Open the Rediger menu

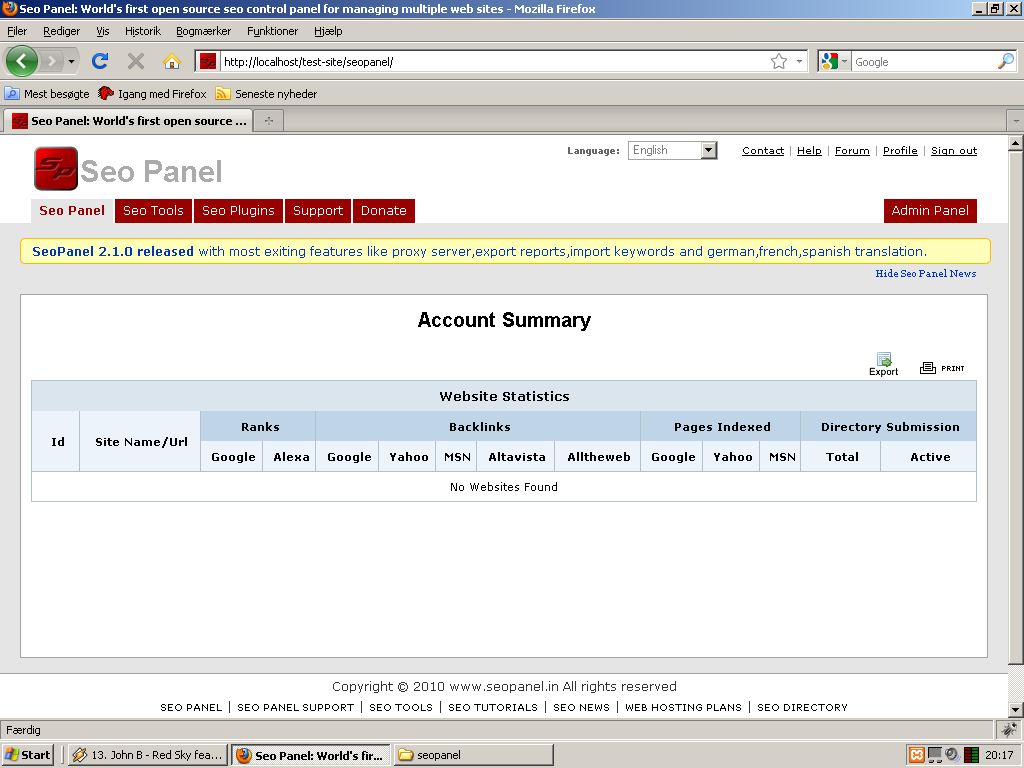tap(61, 31)
